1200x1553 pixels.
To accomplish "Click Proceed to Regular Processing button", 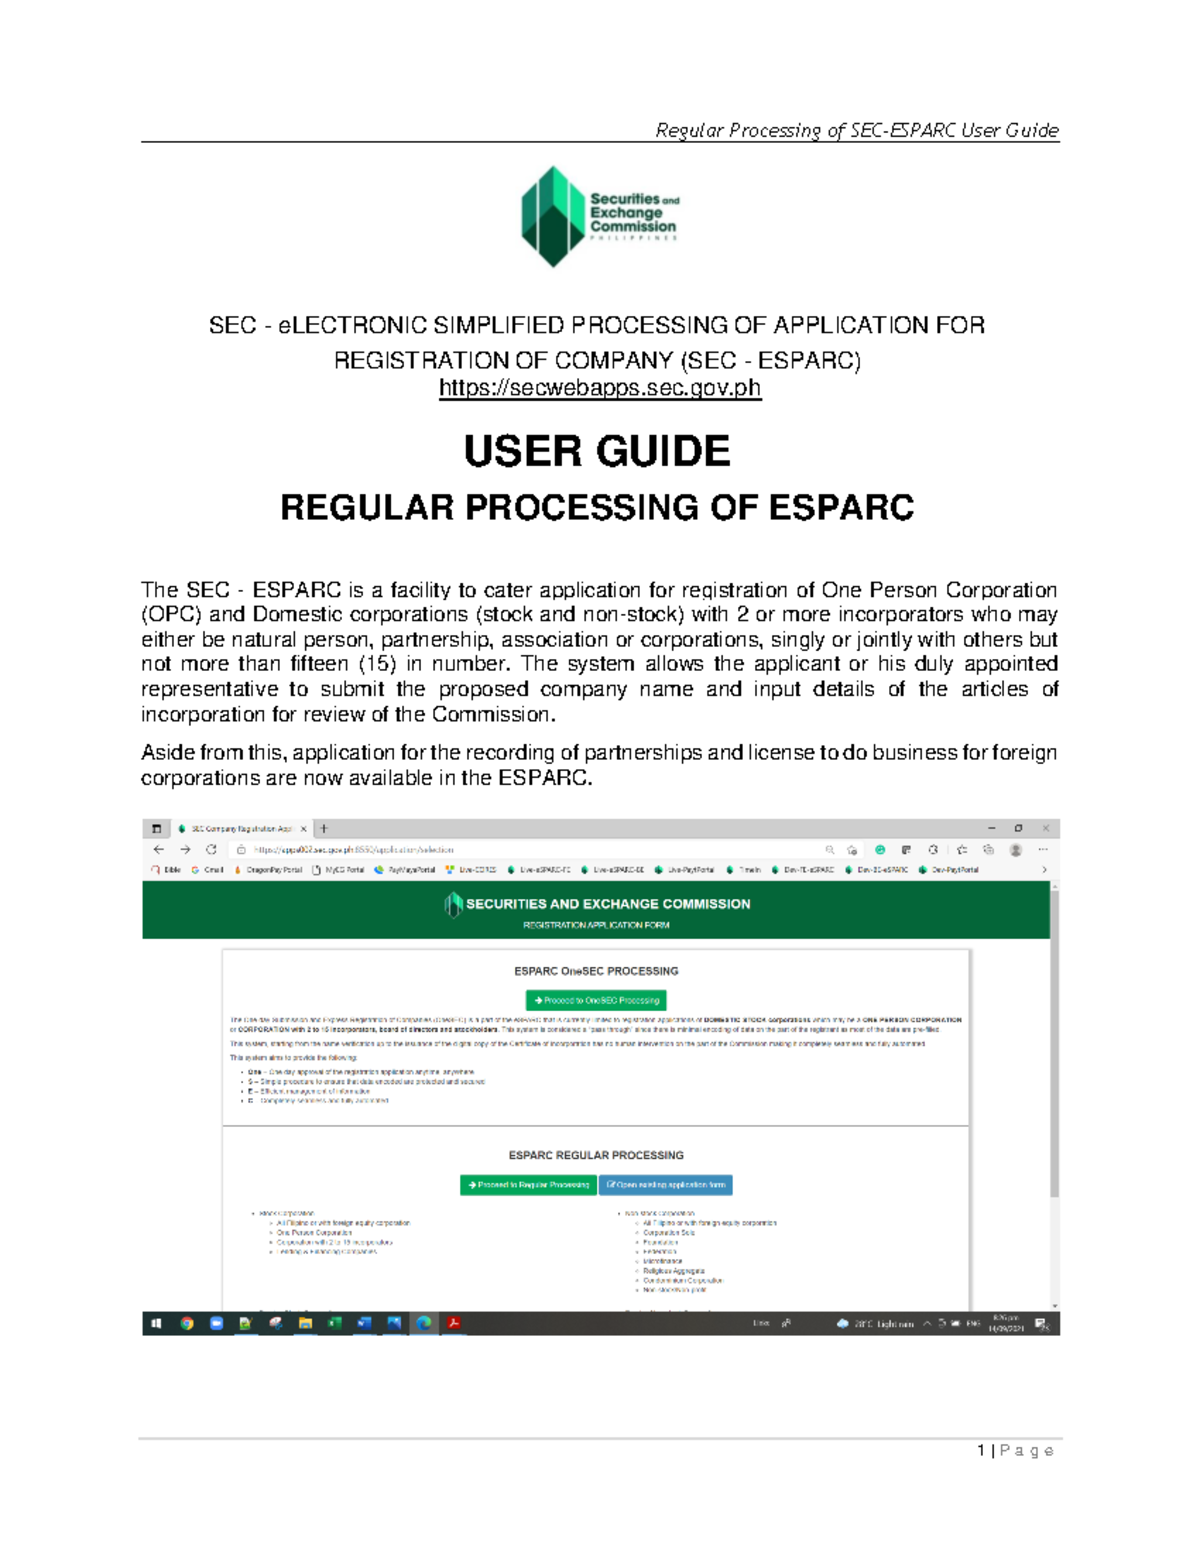I will point(528,1185).
